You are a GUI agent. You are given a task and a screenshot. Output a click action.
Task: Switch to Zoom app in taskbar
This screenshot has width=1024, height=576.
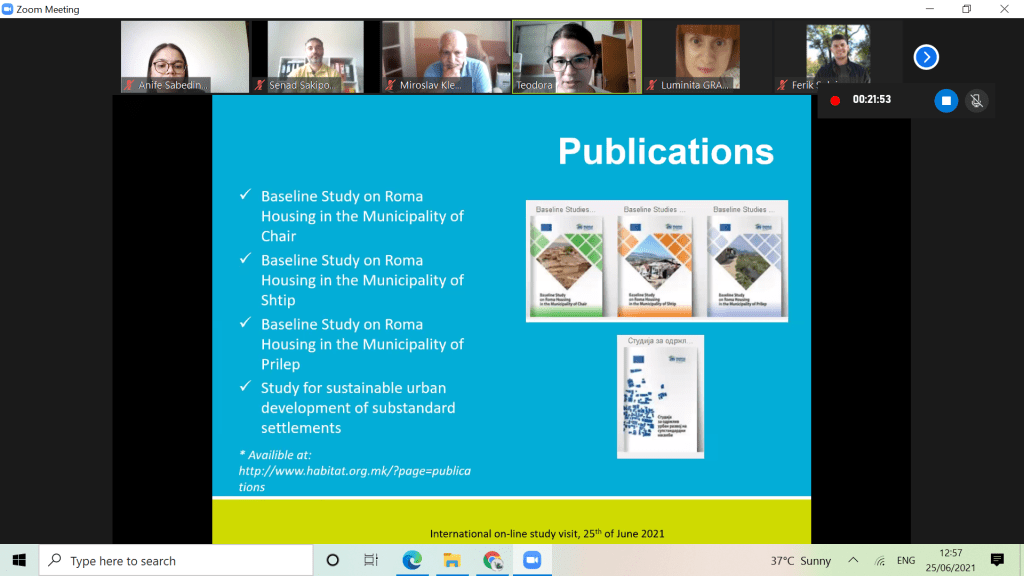pyautogui.click(x=531, y=560)
